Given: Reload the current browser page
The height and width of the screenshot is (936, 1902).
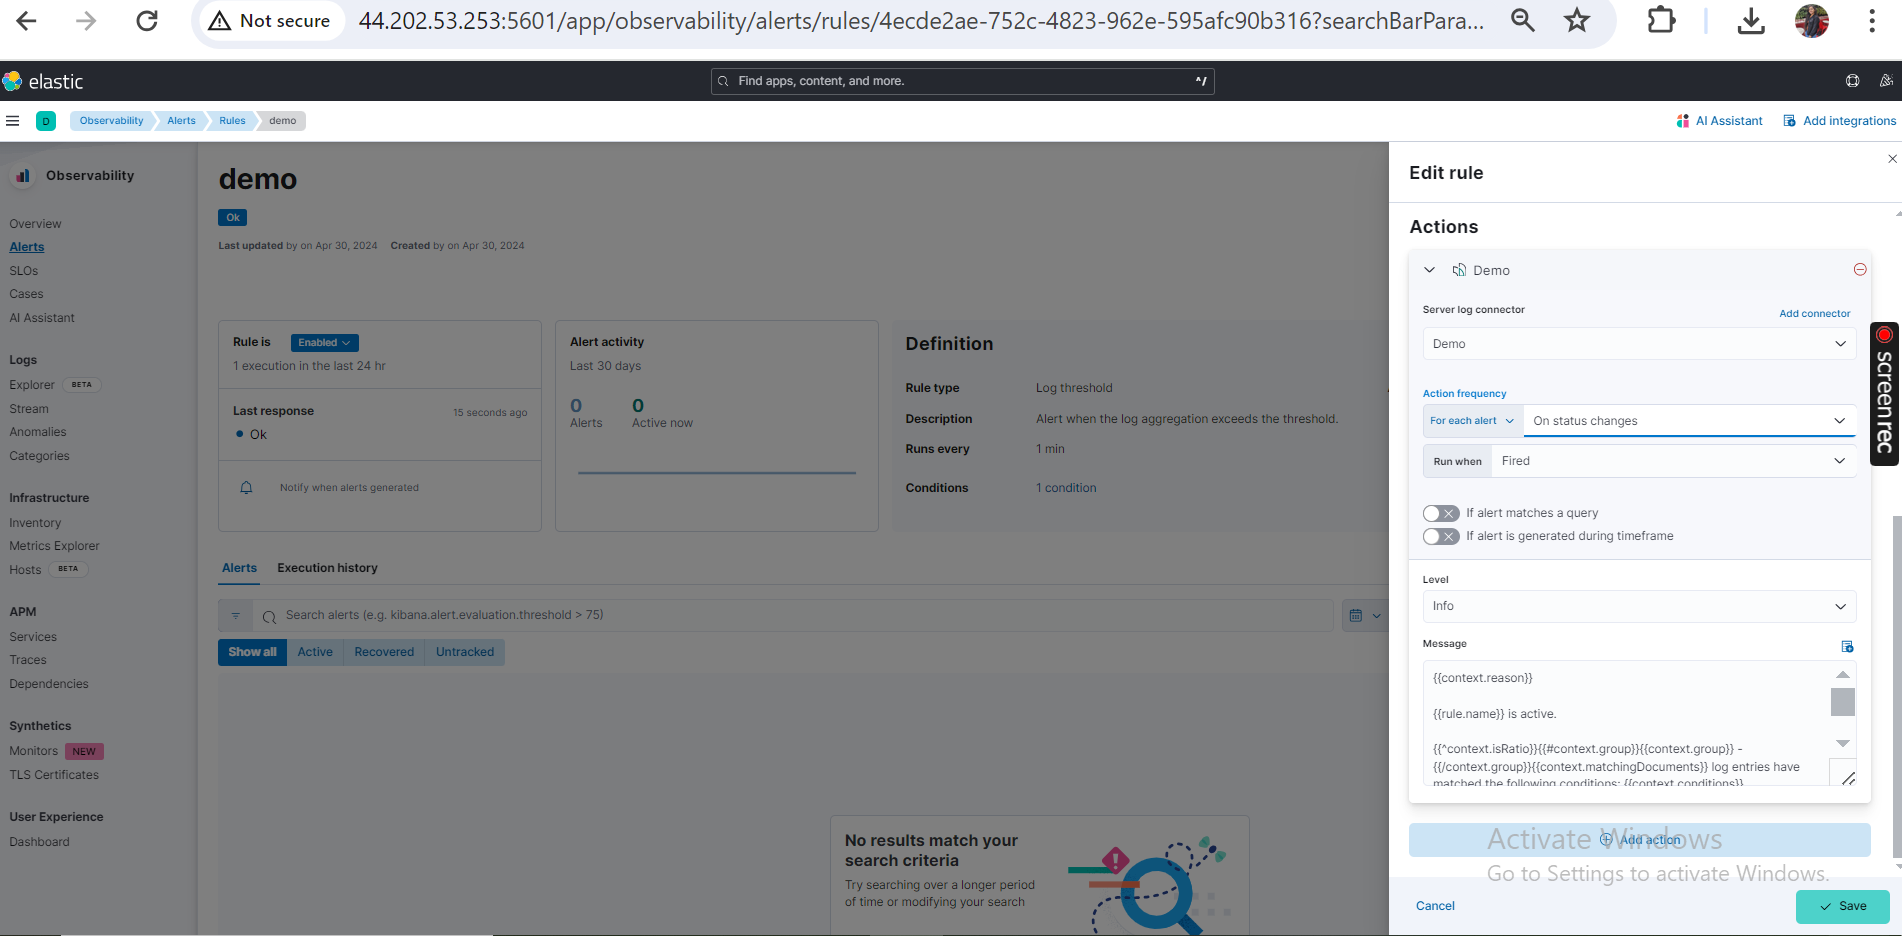Looking at the screenshot, I should tap(147, 21).
